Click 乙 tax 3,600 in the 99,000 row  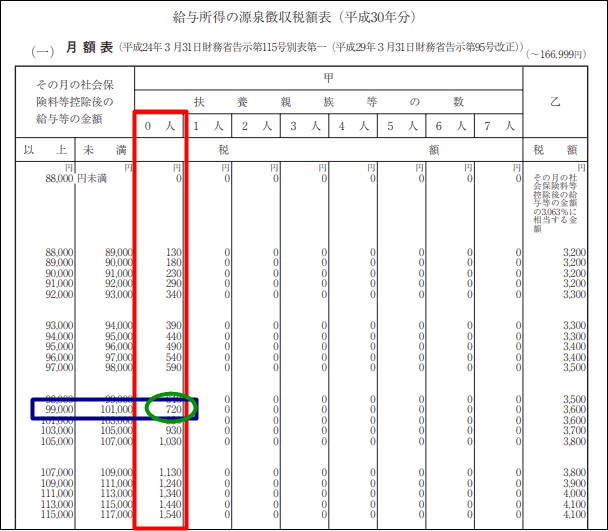point(574,410)
